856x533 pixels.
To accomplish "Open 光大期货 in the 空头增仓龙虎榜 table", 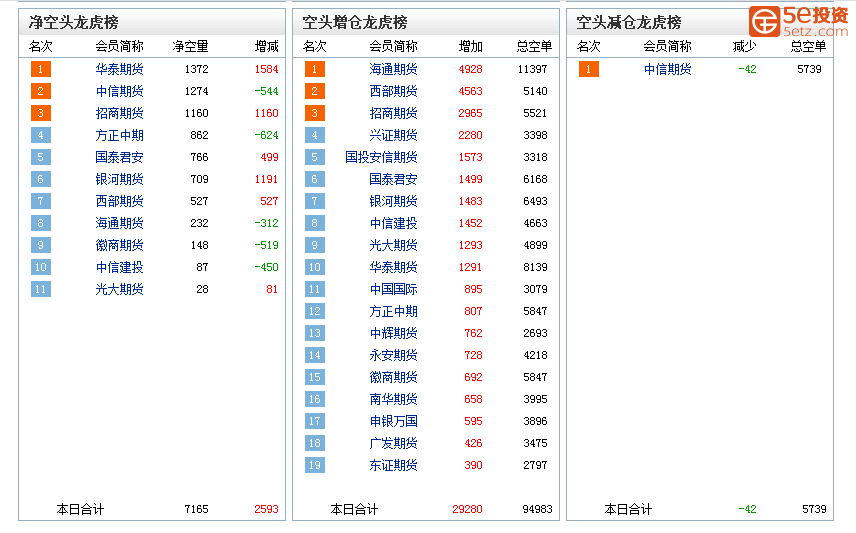I will point(393,245).
